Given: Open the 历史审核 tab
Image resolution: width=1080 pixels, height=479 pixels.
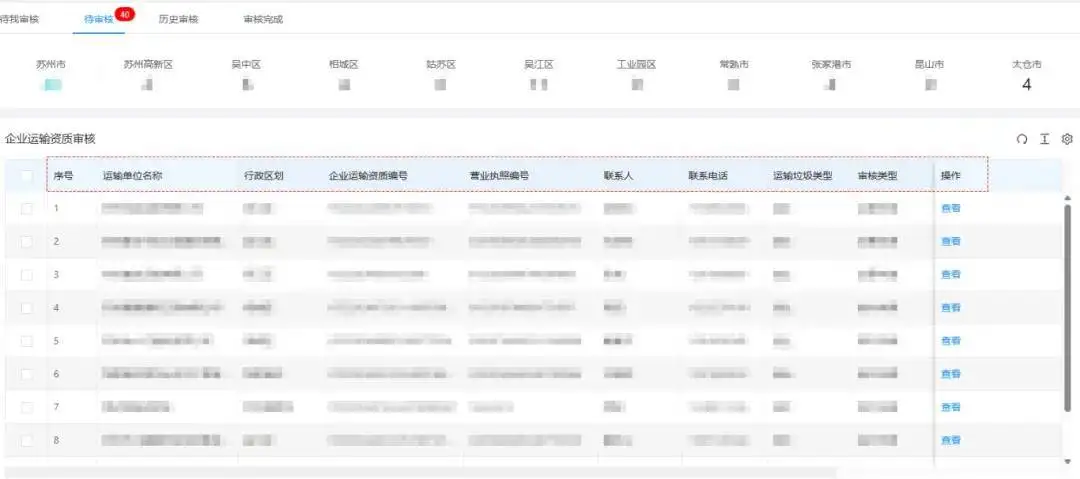Looking at the screenshot, I should [178, 19].
